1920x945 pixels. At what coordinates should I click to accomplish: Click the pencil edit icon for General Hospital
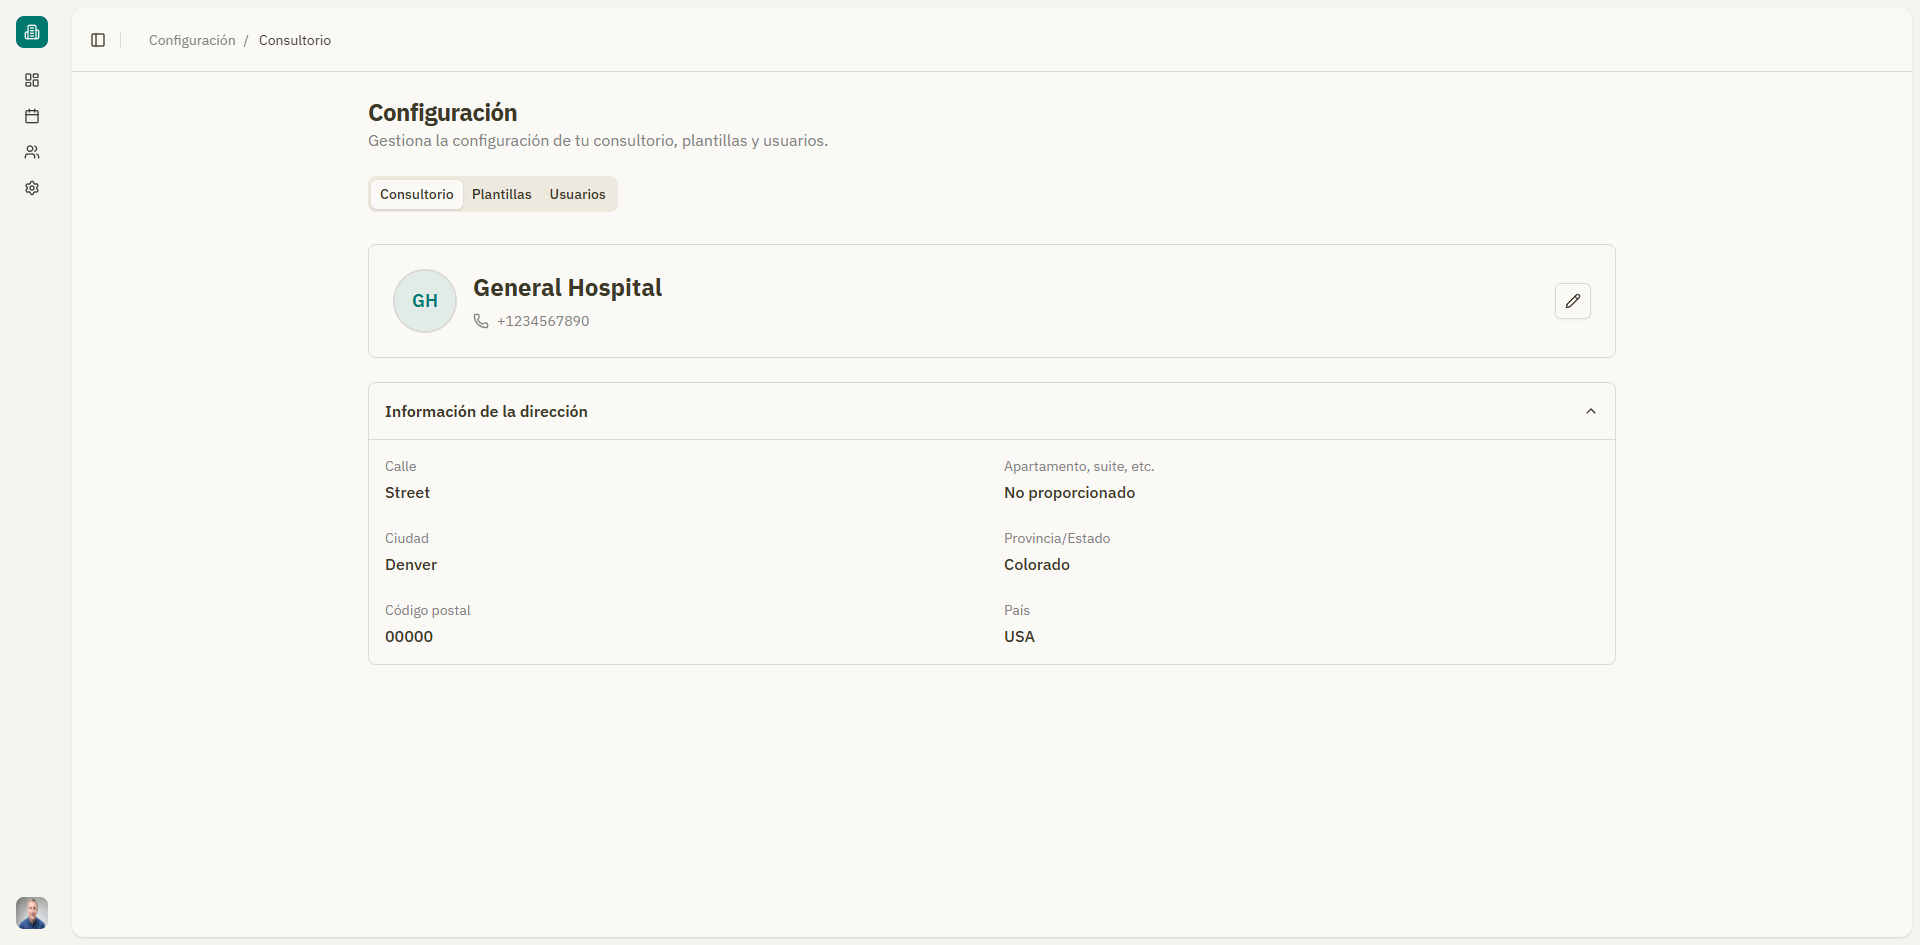[1572, 301]
